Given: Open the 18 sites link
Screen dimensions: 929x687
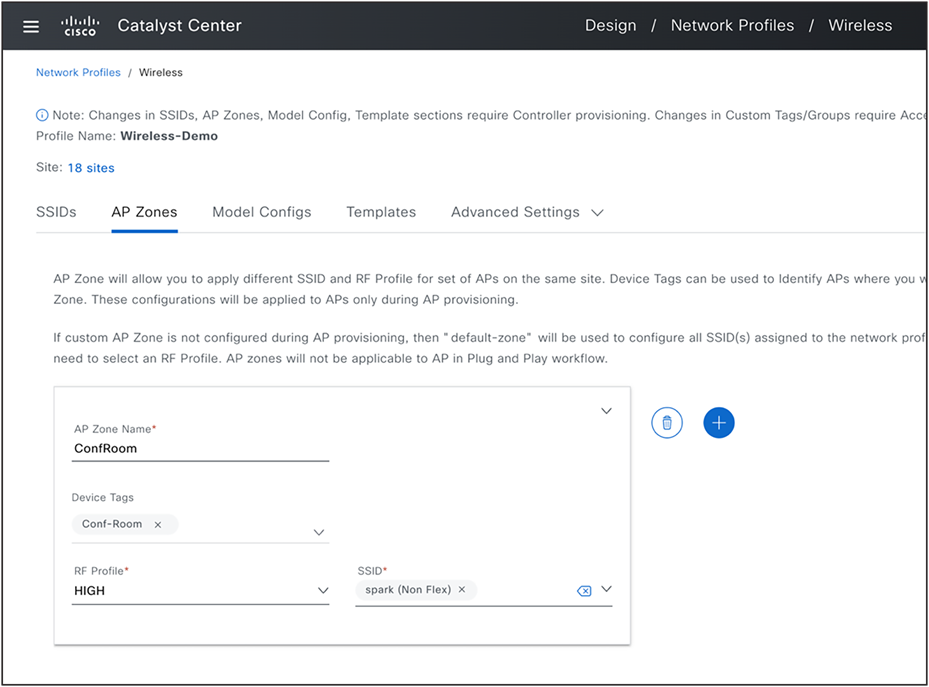Looking at the screenshot, I should pyautogui.click(x=91, y=168).
